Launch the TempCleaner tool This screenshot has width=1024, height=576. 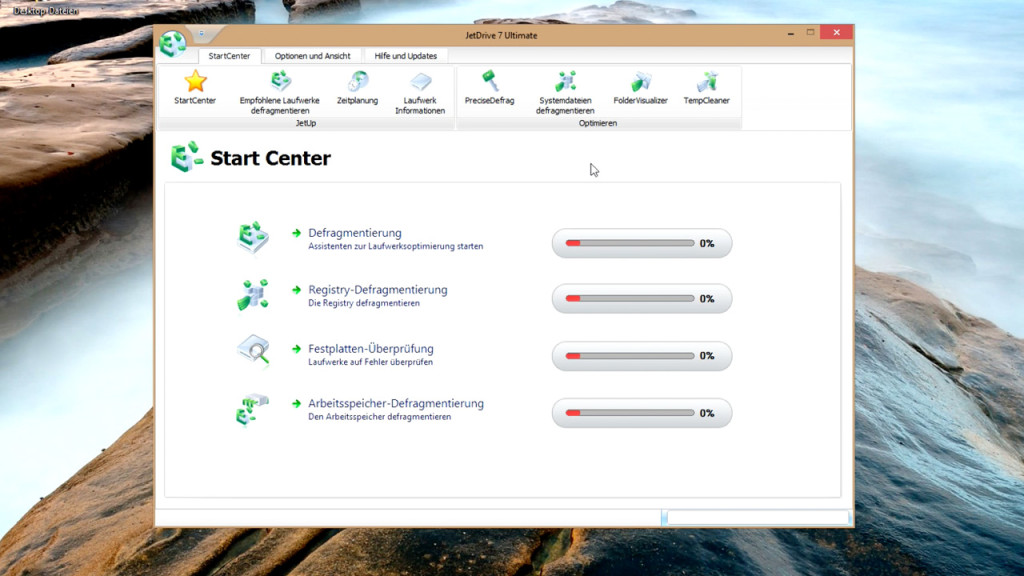pos(706,82)
